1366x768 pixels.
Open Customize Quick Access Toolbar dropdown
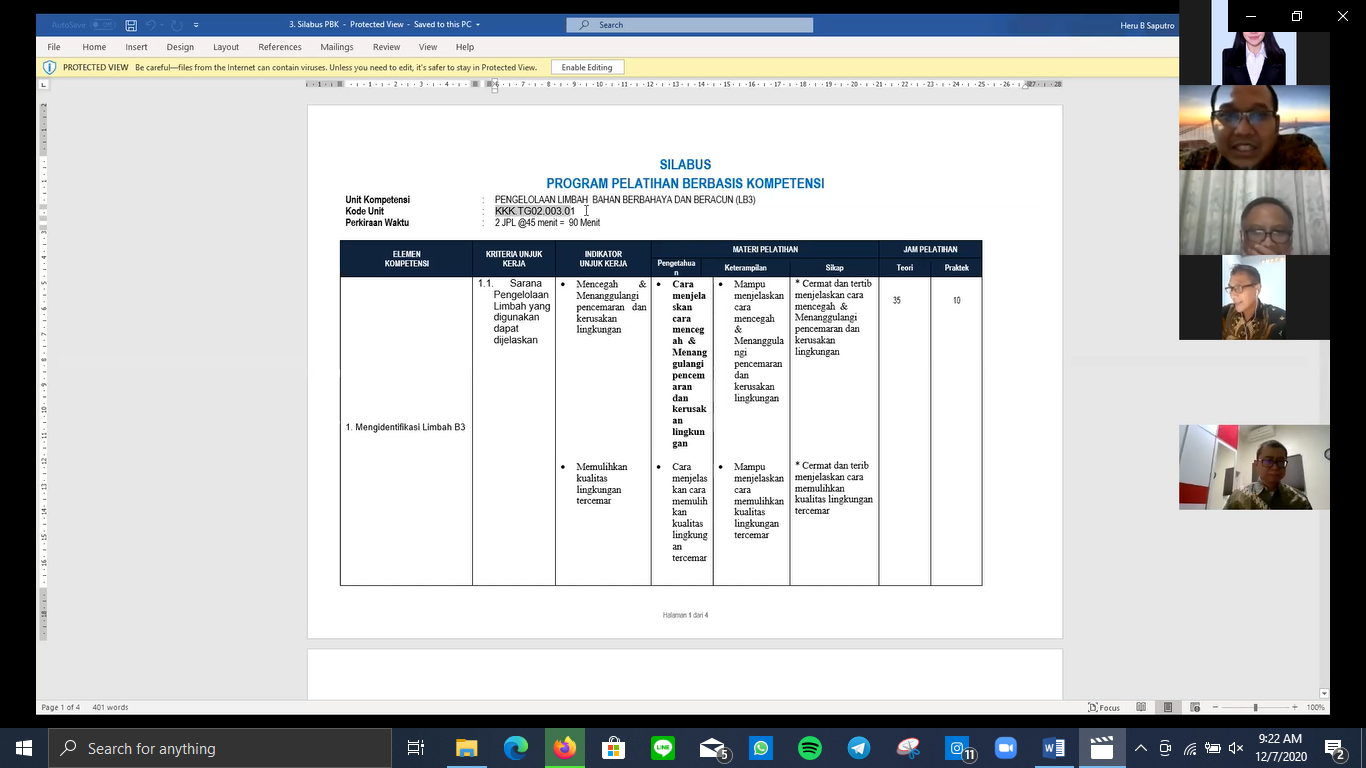point(196,25)
